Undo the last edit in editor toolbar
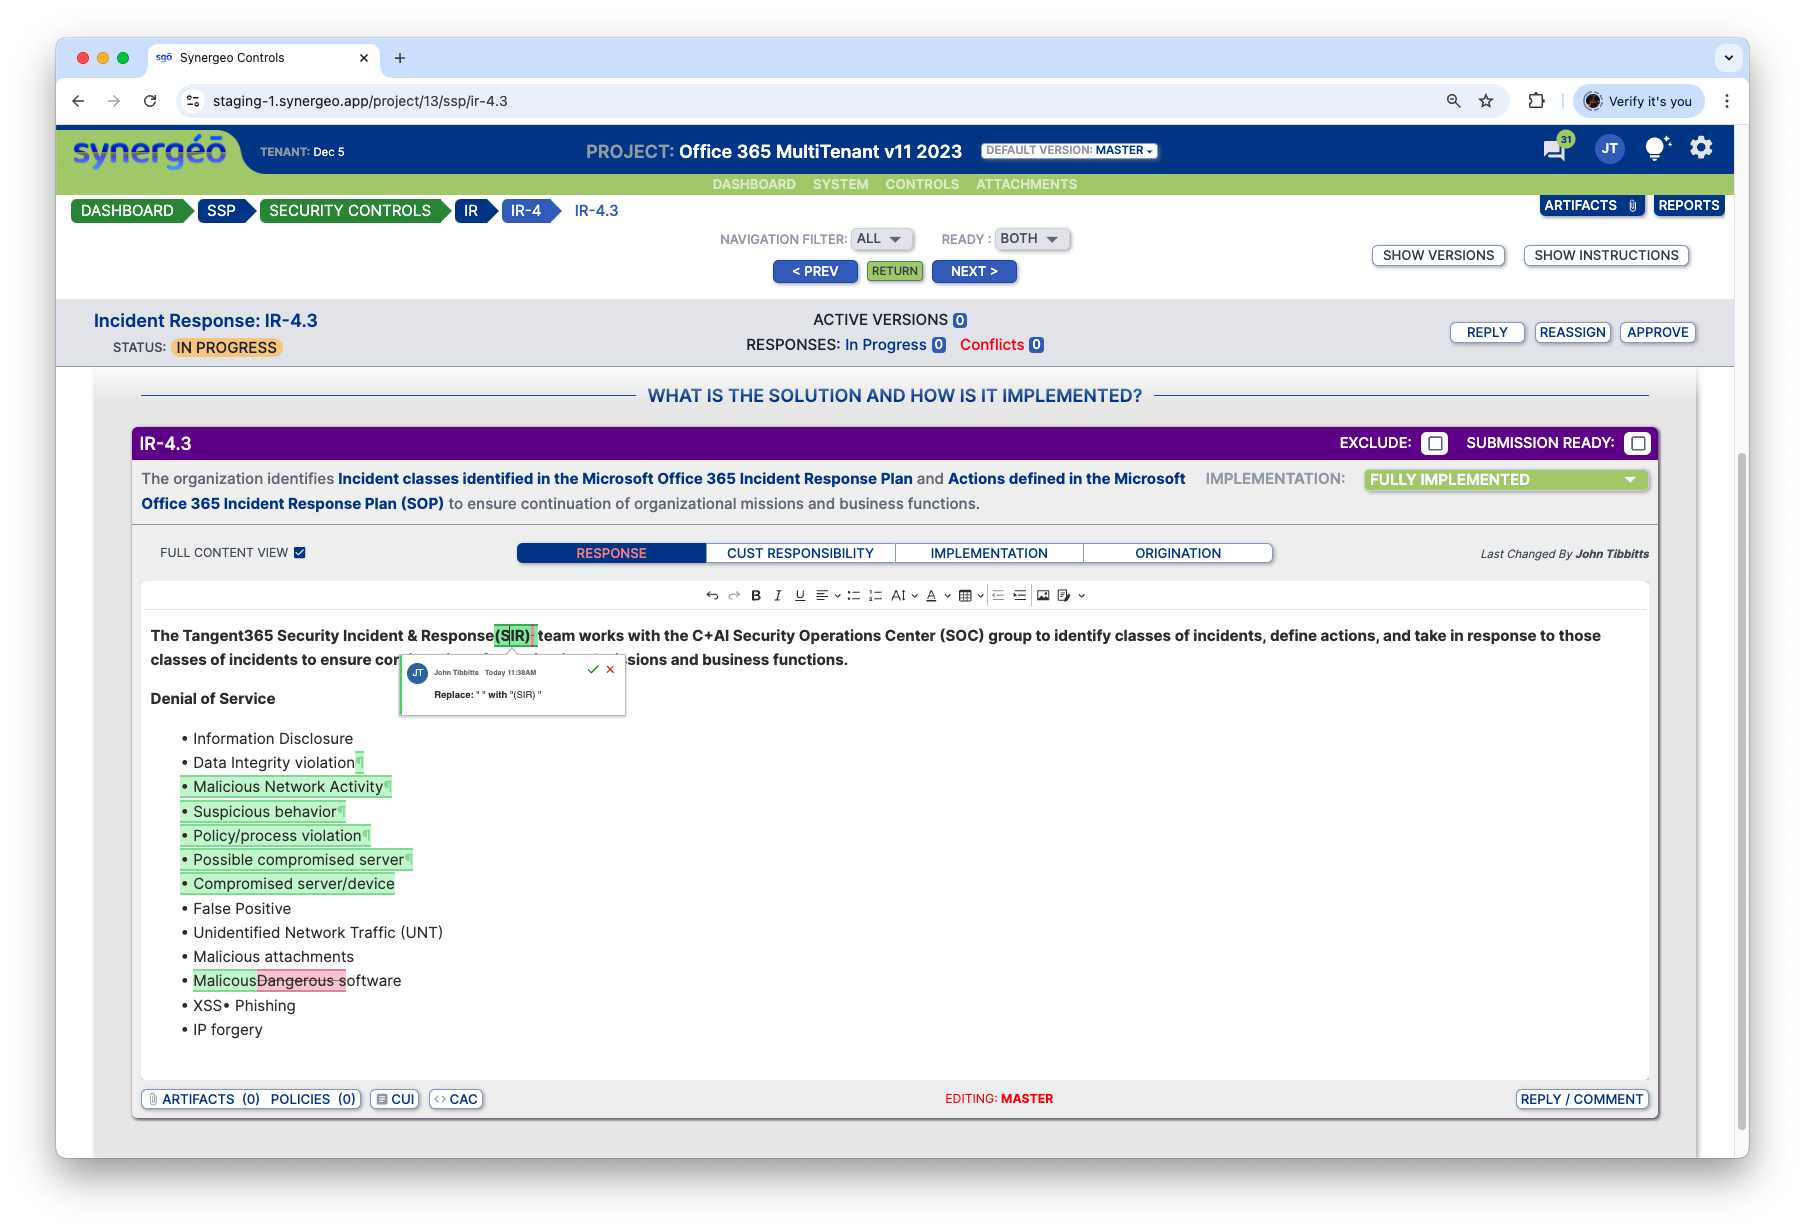The height and width of the screenshot is (1232, 1805). (x=712, y=595)
